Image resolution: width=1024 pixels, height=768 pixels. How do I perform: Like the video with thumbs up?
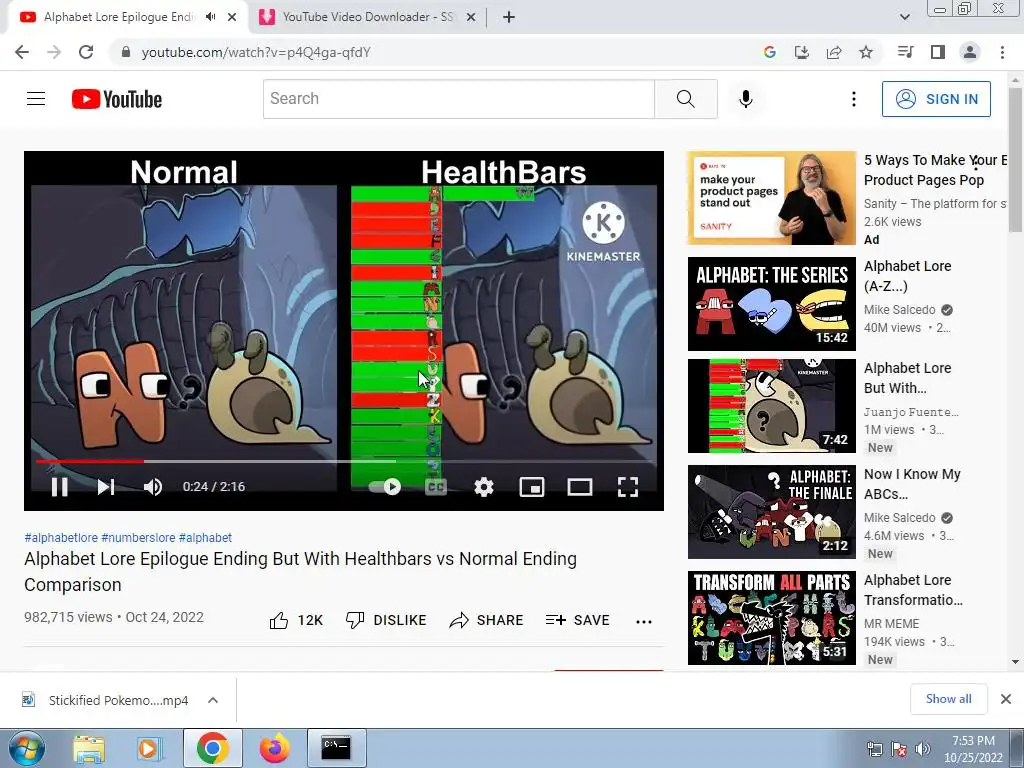click(x=296, y=620)
